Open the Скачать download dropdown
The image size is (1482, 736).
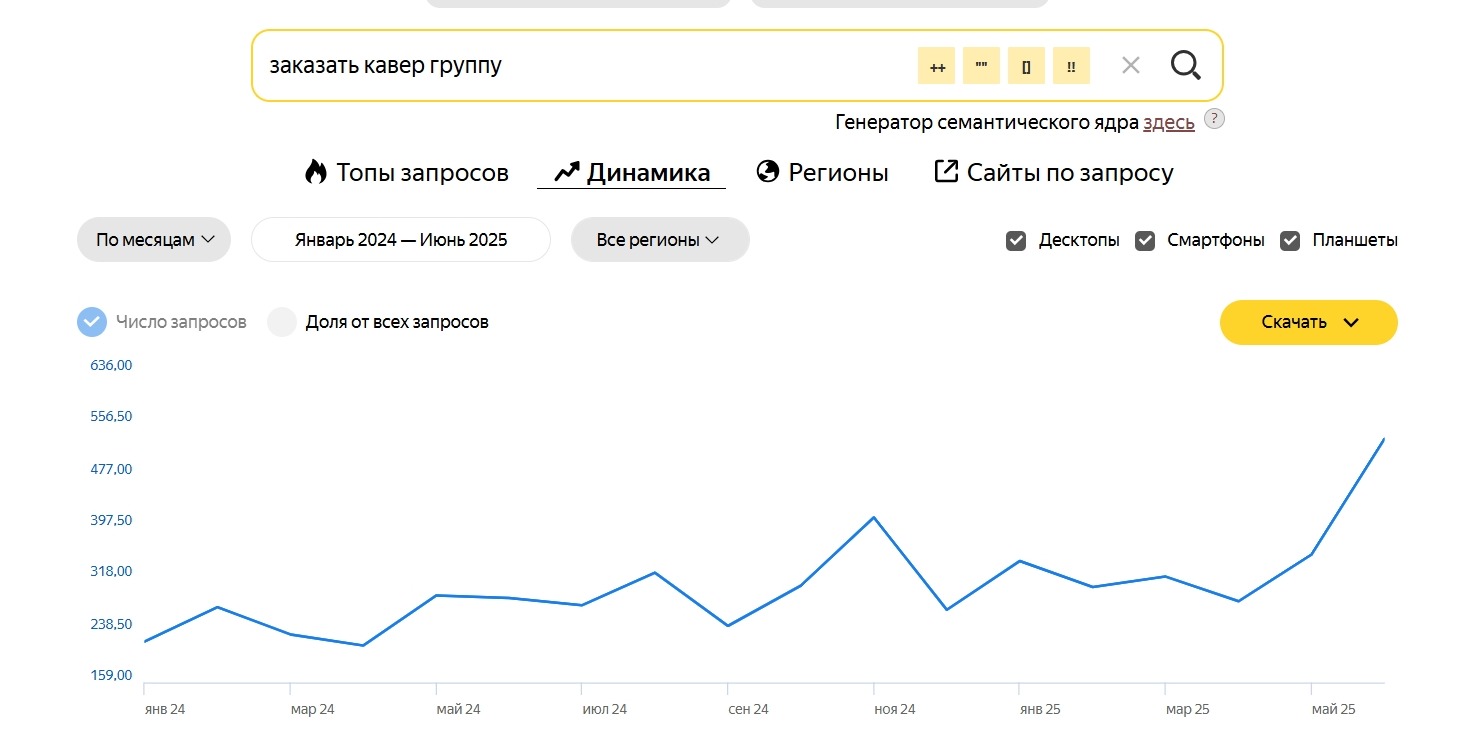pyautogui.click(x=1308, y=322)
